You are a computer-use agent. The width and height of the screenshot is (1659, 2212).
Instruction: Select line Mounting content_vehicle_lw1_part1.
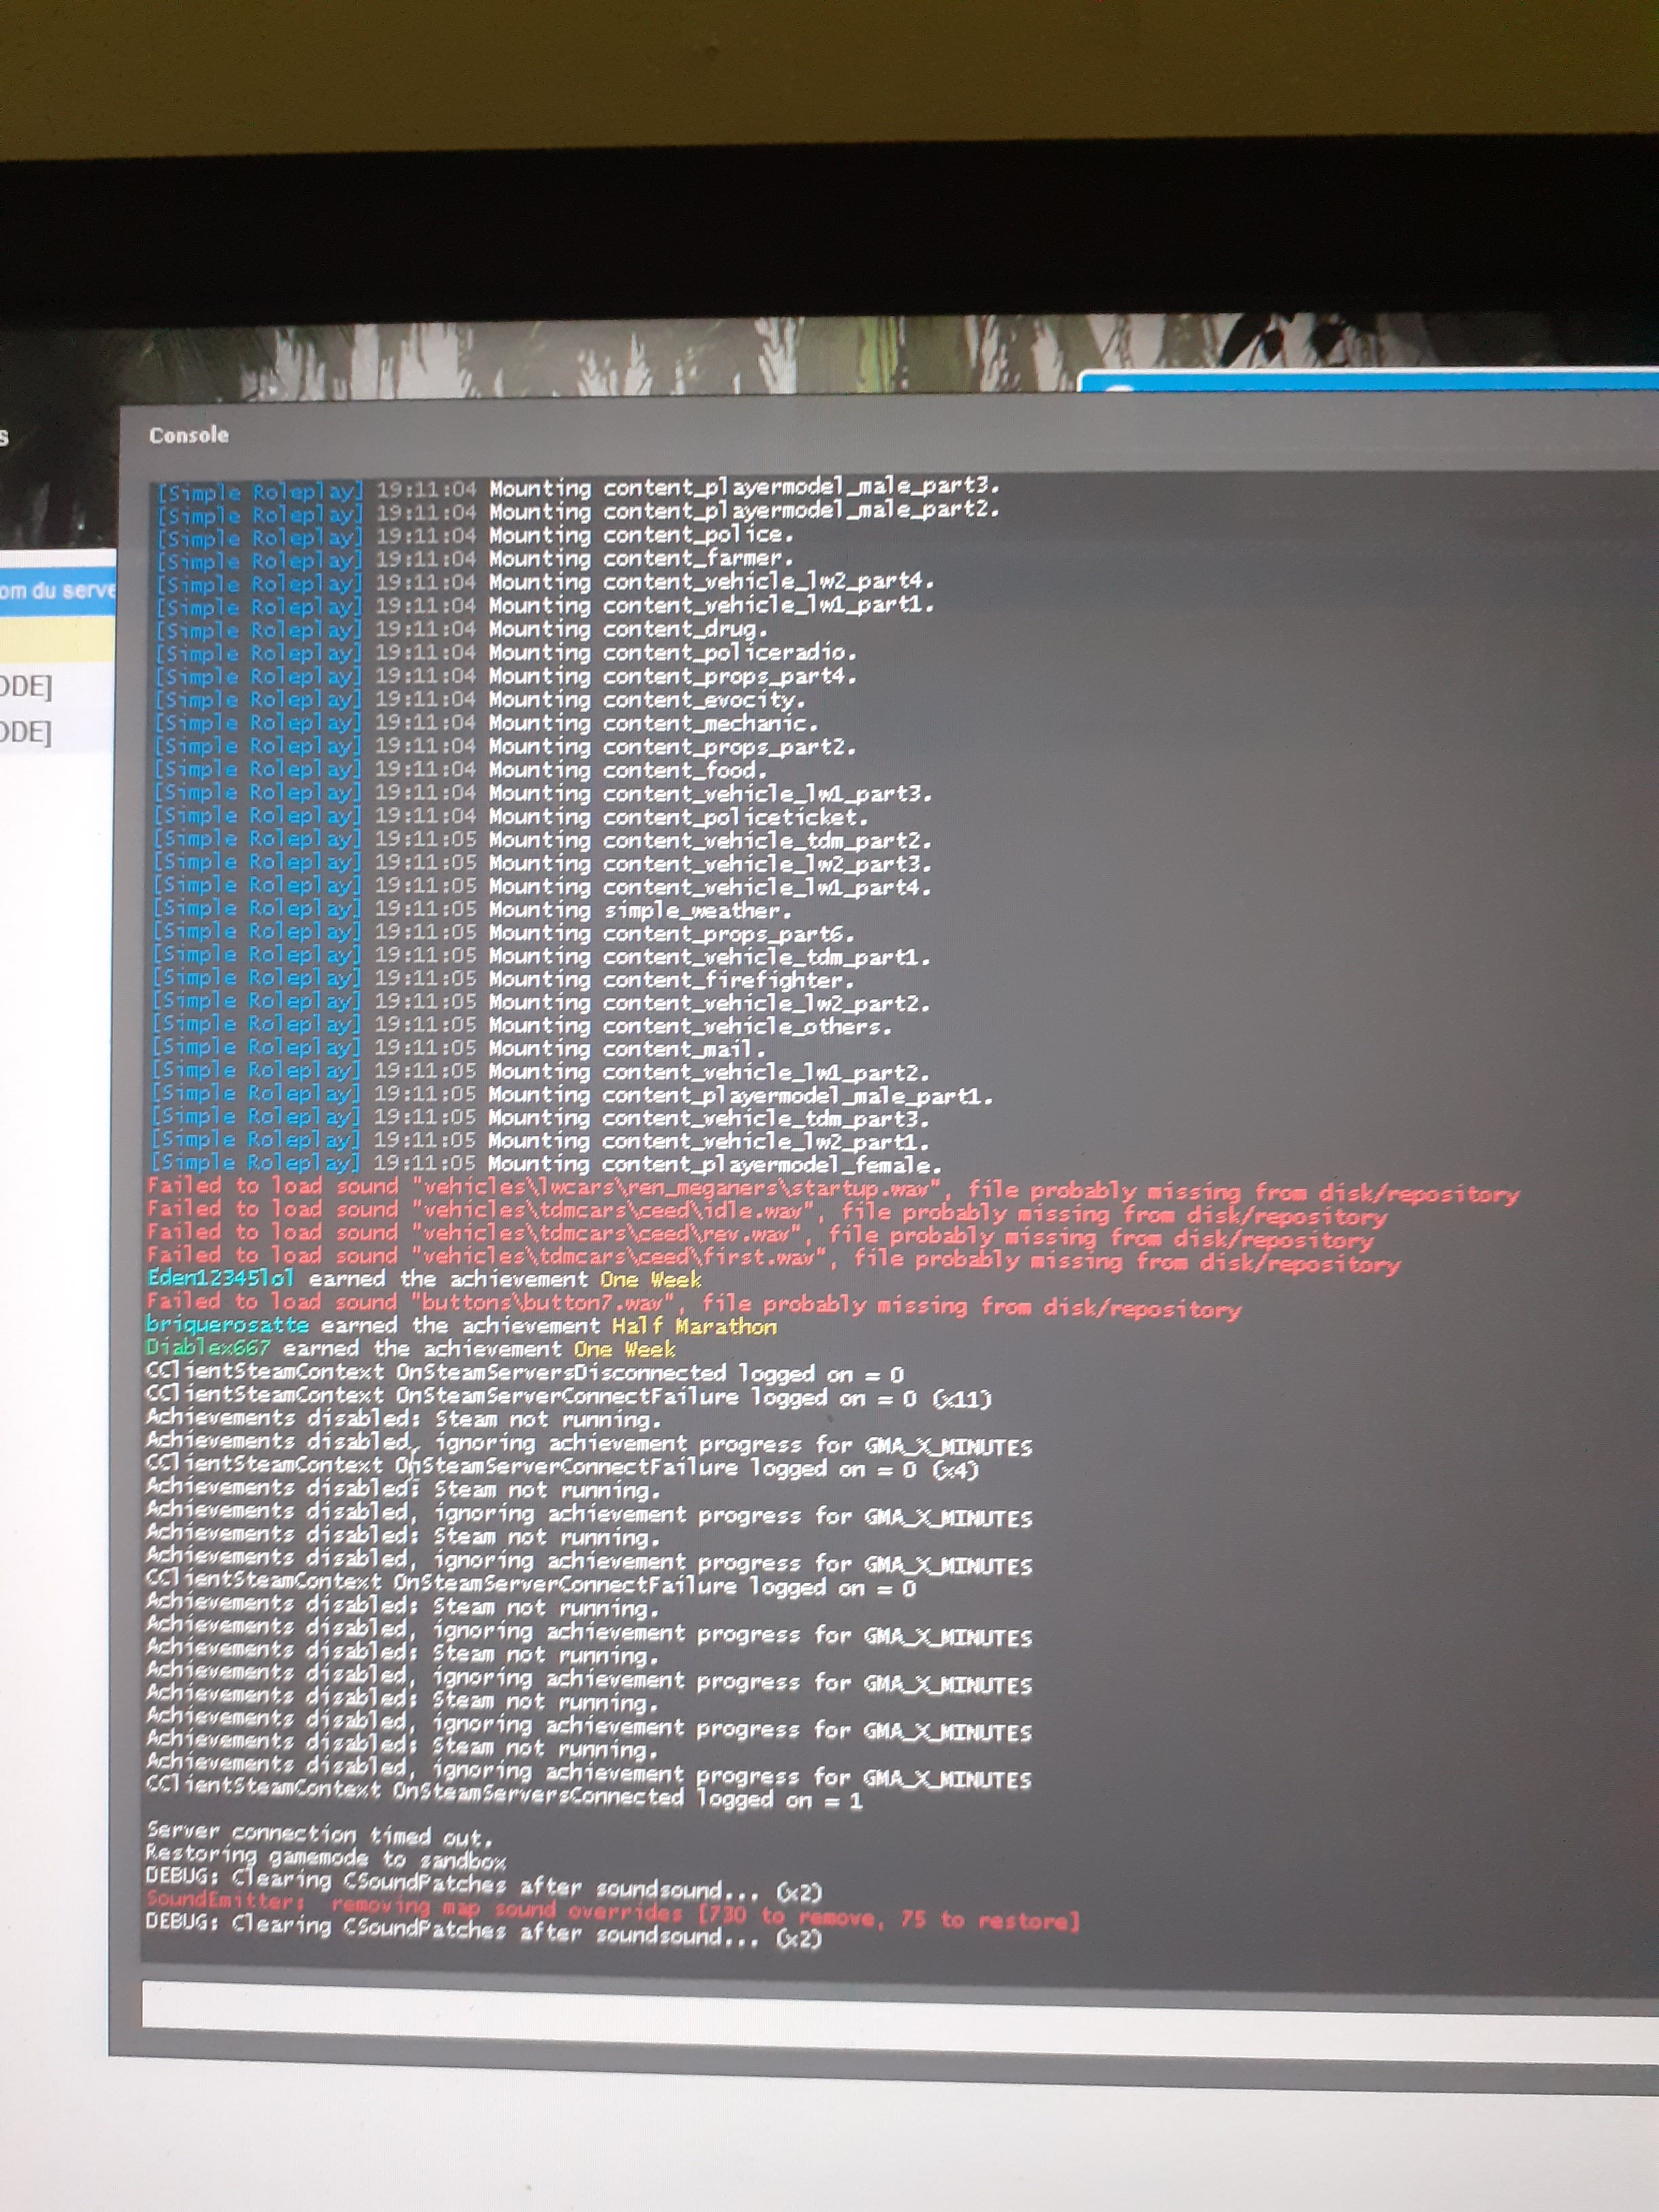[545, 606]
